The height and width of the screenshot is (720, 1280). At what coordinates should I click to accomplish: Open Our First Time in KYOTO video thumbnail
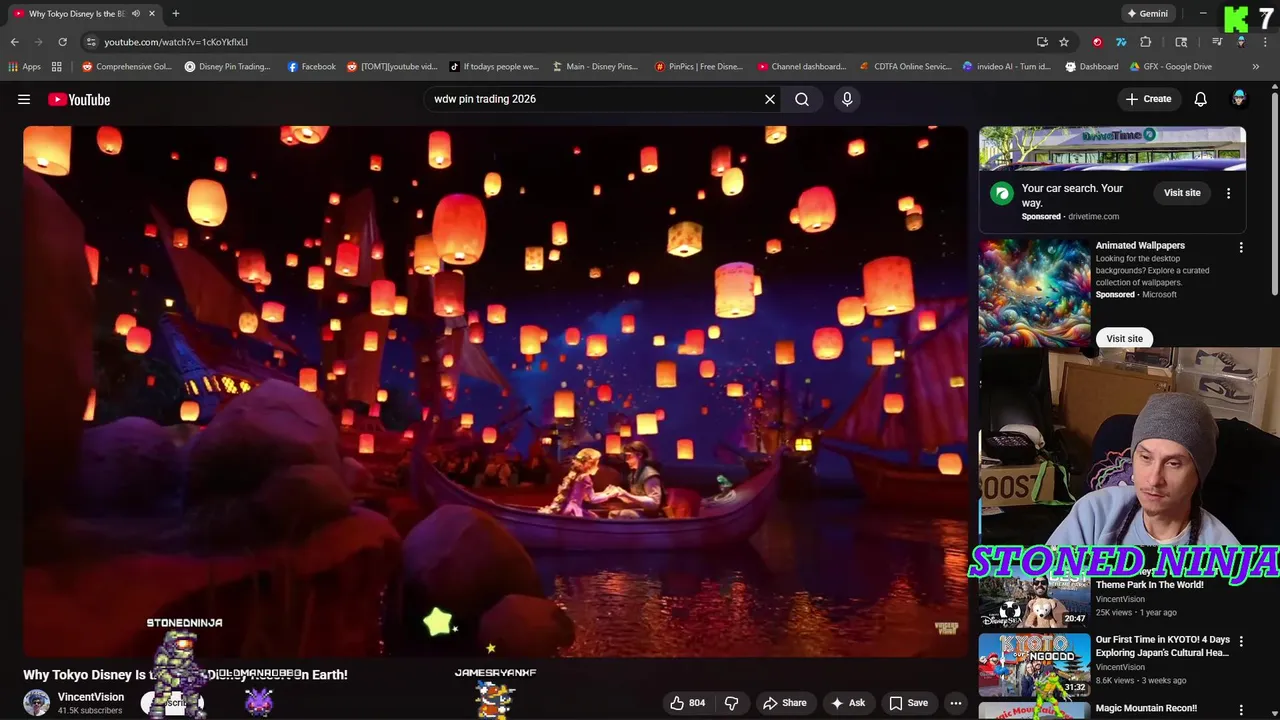pyautogui.click(x=1034, y=665)
